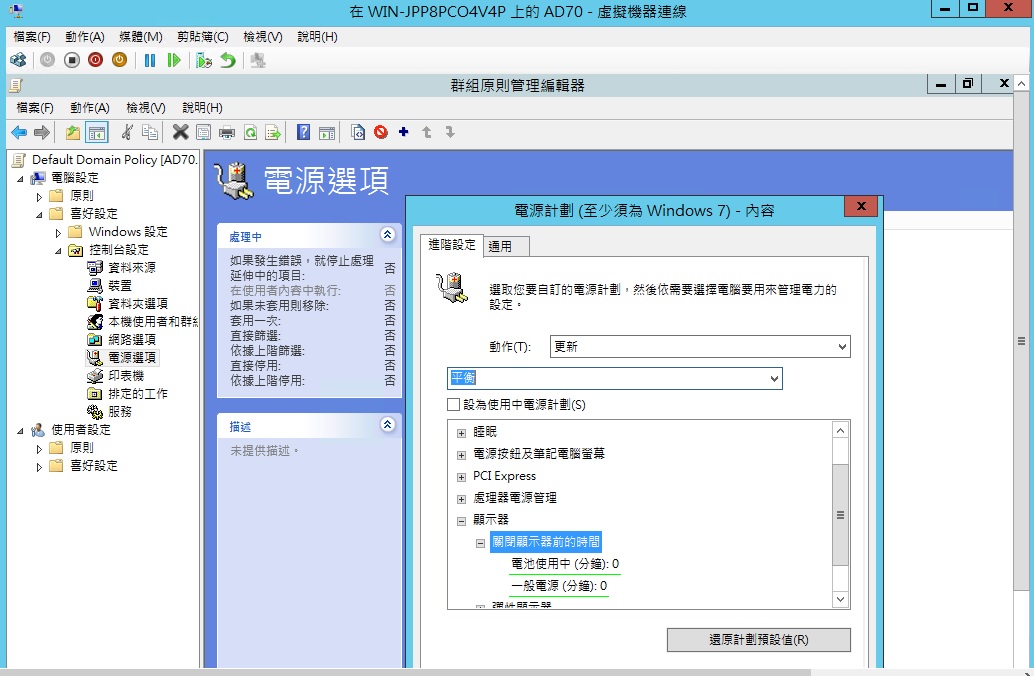This screenshot has width=1034, height=676.
Task: Pause the virtual machine
Action: [x=150, y=60]
